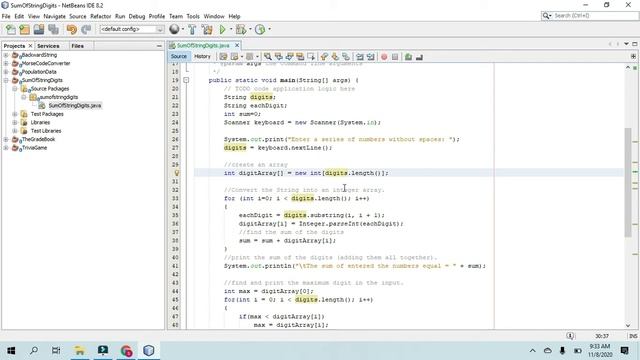Switch to the editor's Source view
This screenshot has width=640, height=360.
pos(179,56)
